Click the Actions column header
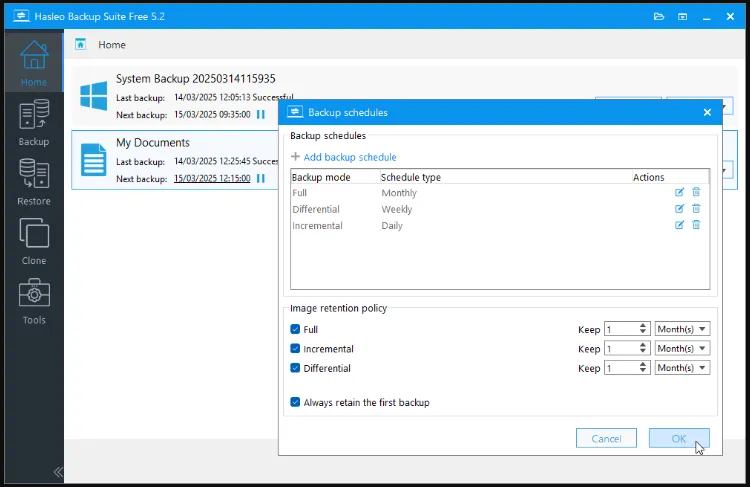This screenshot has height=487, width=750. click(x=671, y=177)
